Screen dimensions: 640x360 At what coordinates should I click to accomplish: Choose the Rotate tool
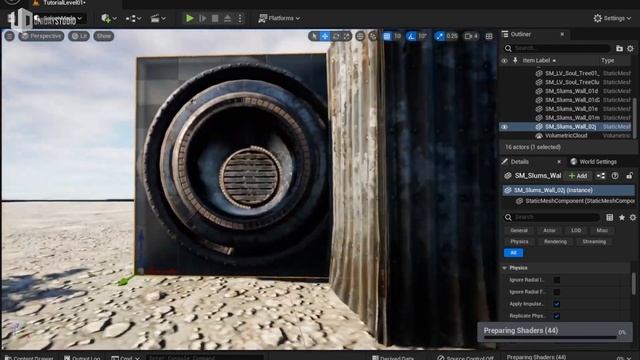336,36
